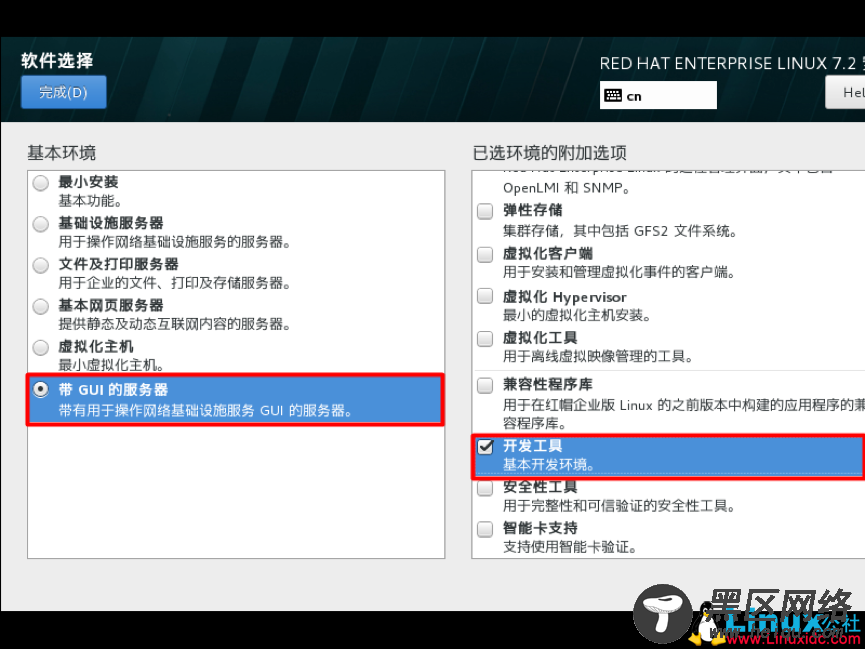Viewport: 865px width, 649px height.
Task: Click description 用于离线虚拟映像管理的工具
Action: tap(598, 357)
